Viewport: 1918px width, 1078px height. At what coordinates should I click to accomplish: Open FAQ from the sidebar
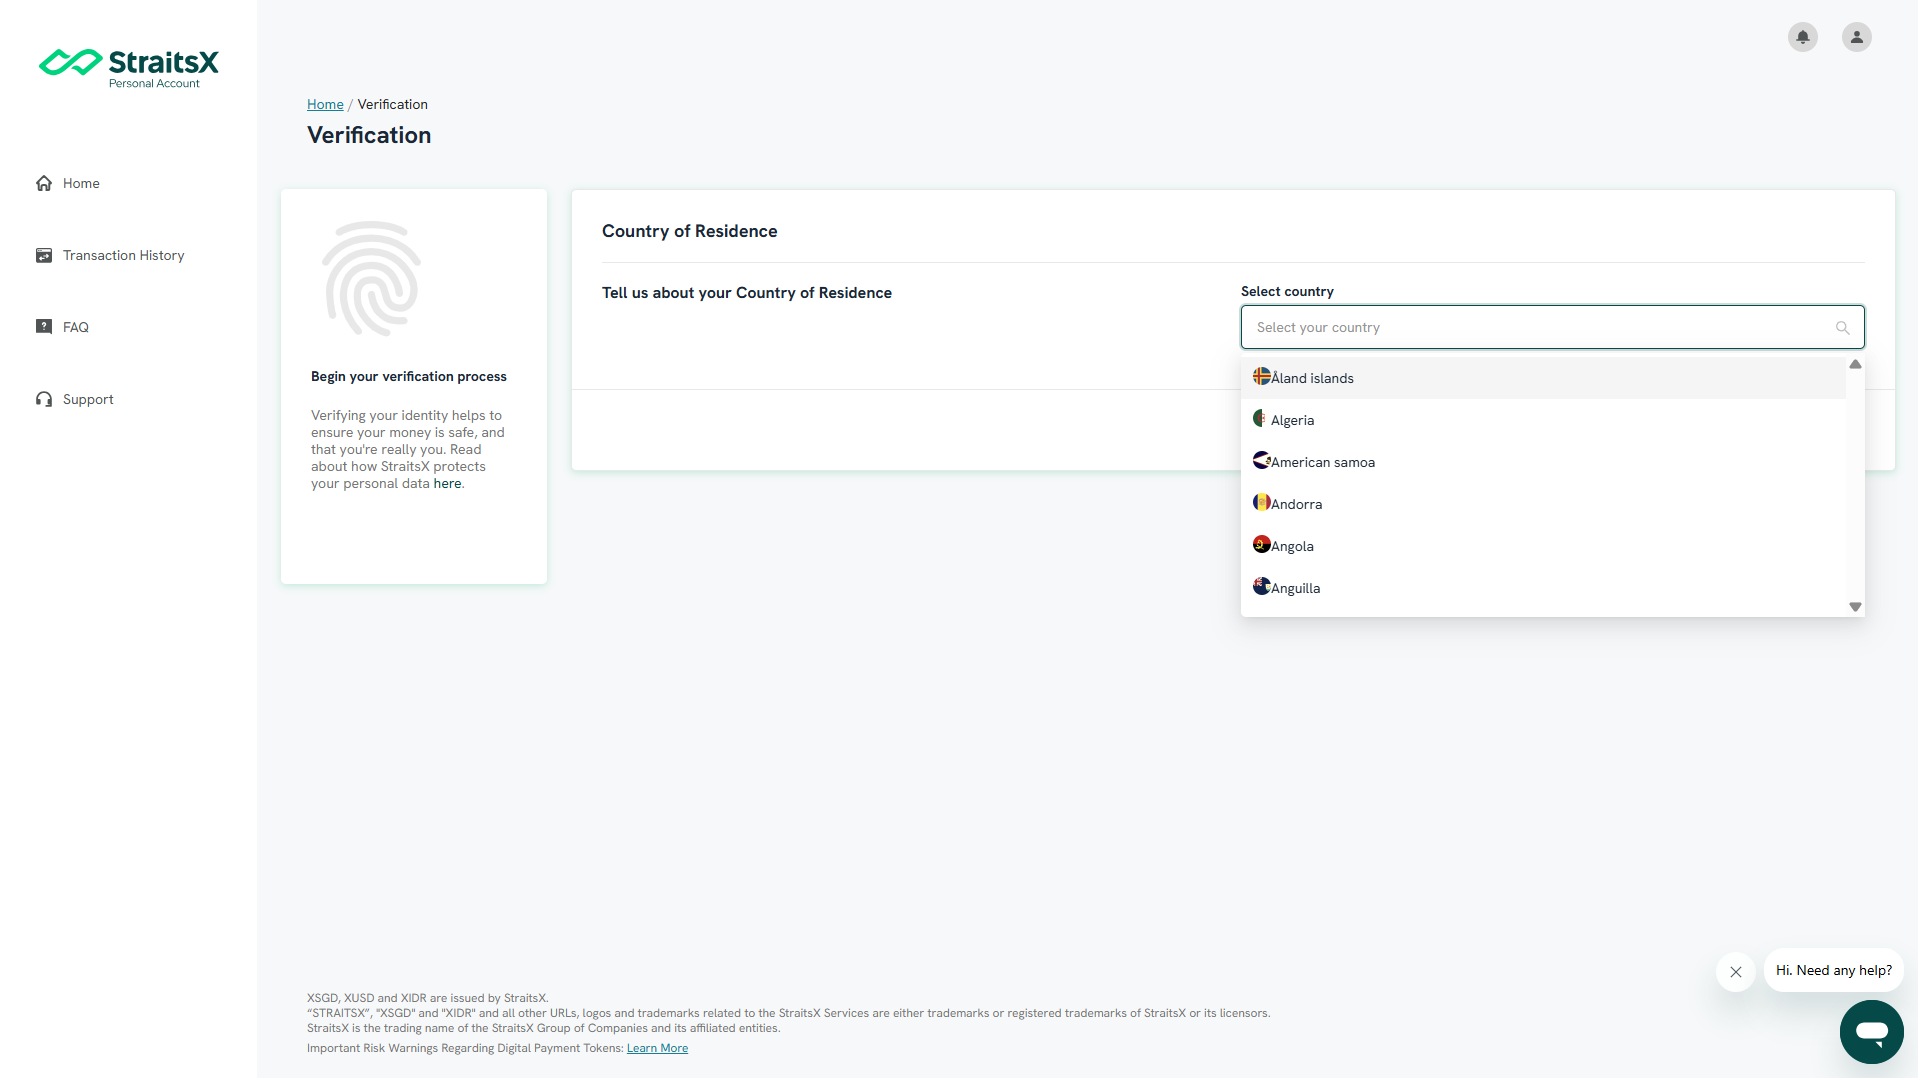pos(75,327)
